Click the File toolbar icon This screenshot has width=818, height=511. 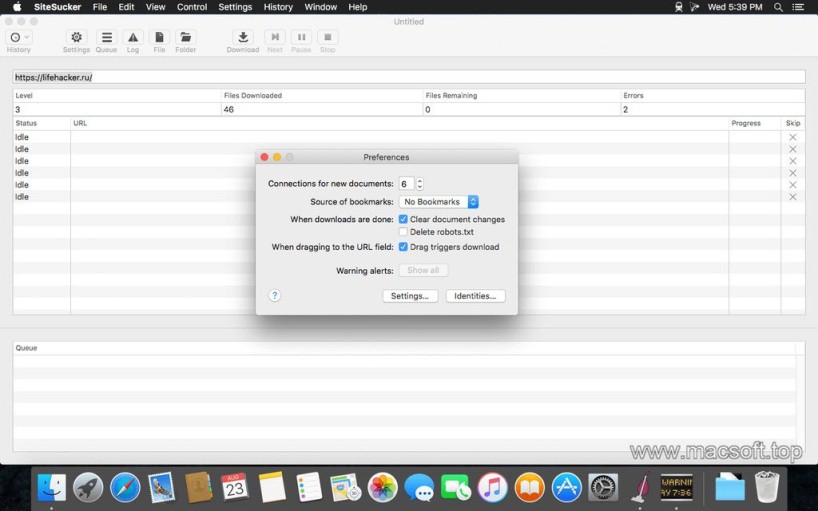(x=159, y=38)
